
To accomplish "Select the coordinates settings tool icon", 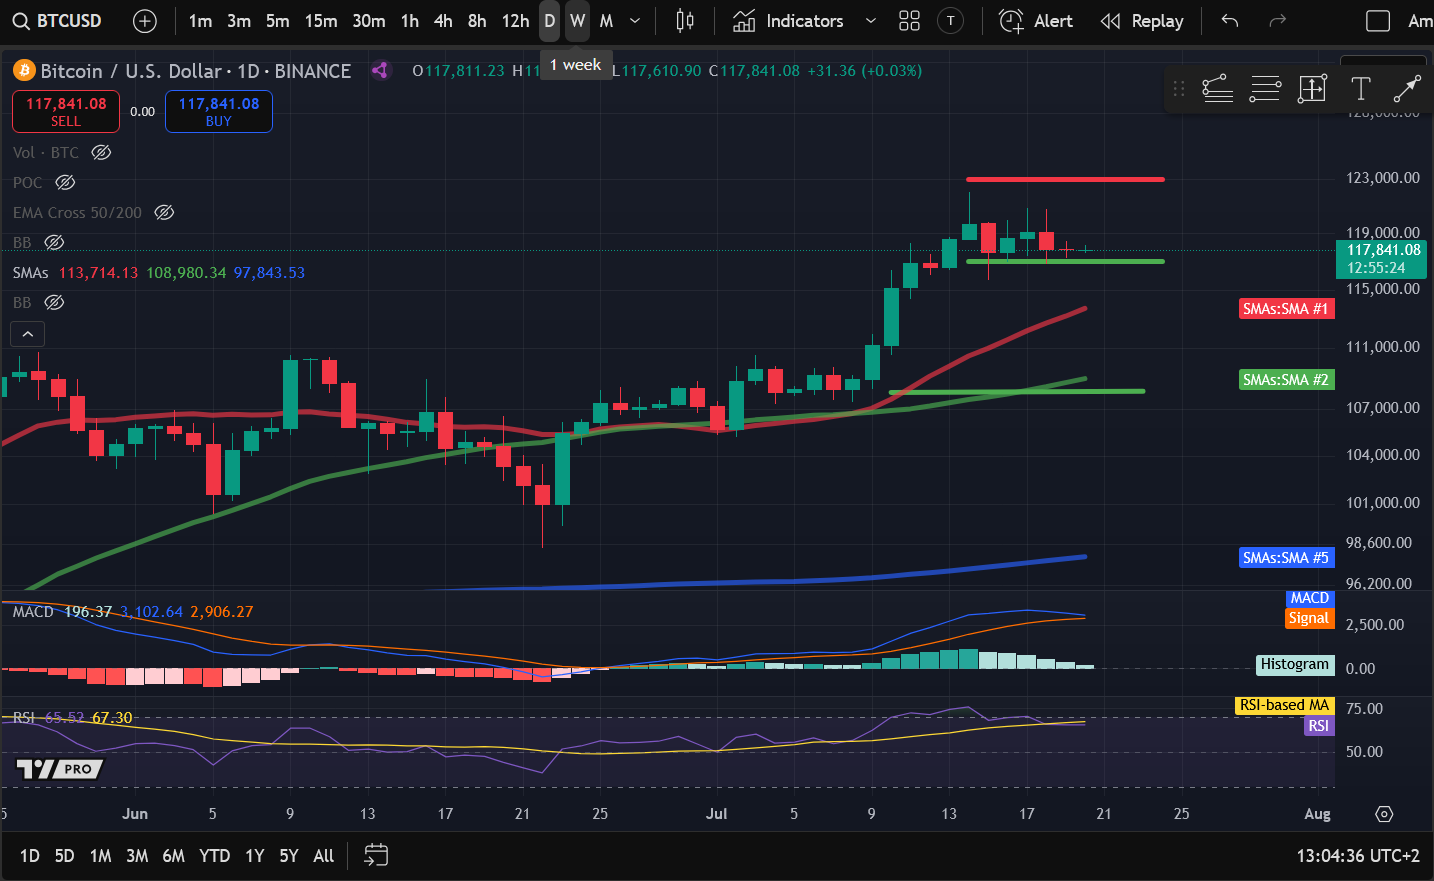I will point(1312,89).
